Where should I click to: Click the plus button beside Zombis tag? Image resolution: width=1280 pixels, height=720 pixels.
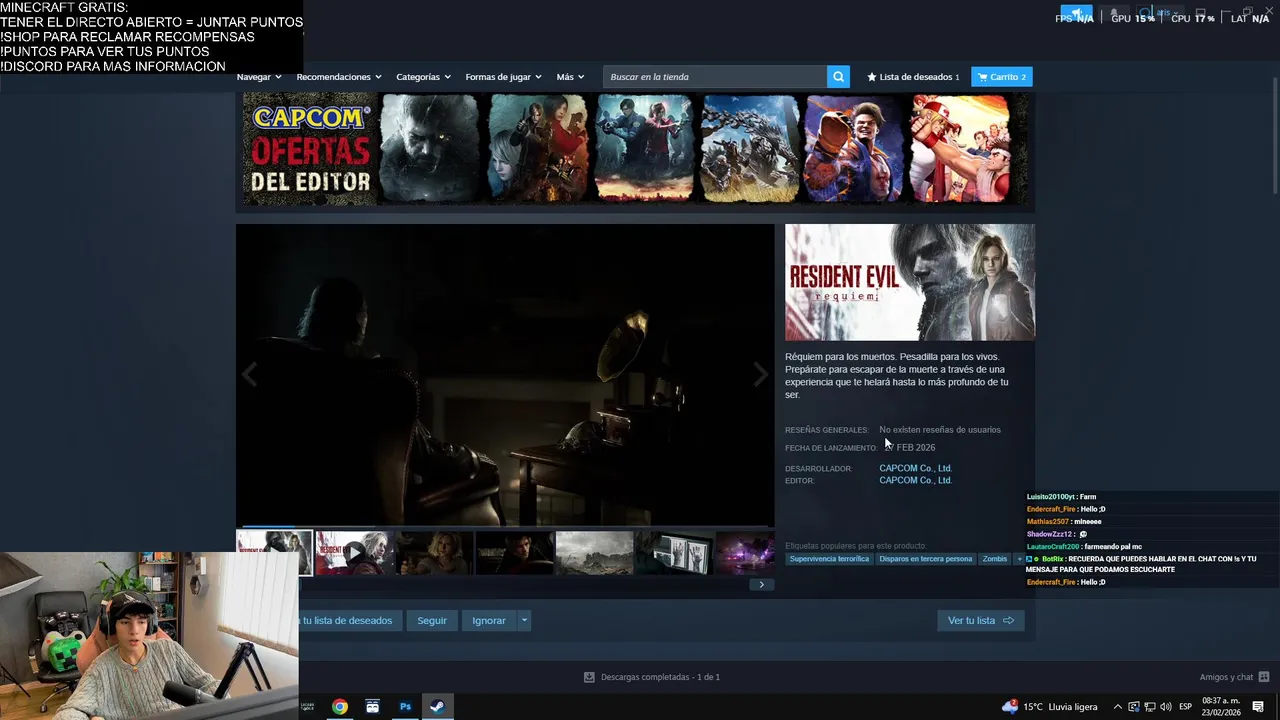pos(1019,559)
